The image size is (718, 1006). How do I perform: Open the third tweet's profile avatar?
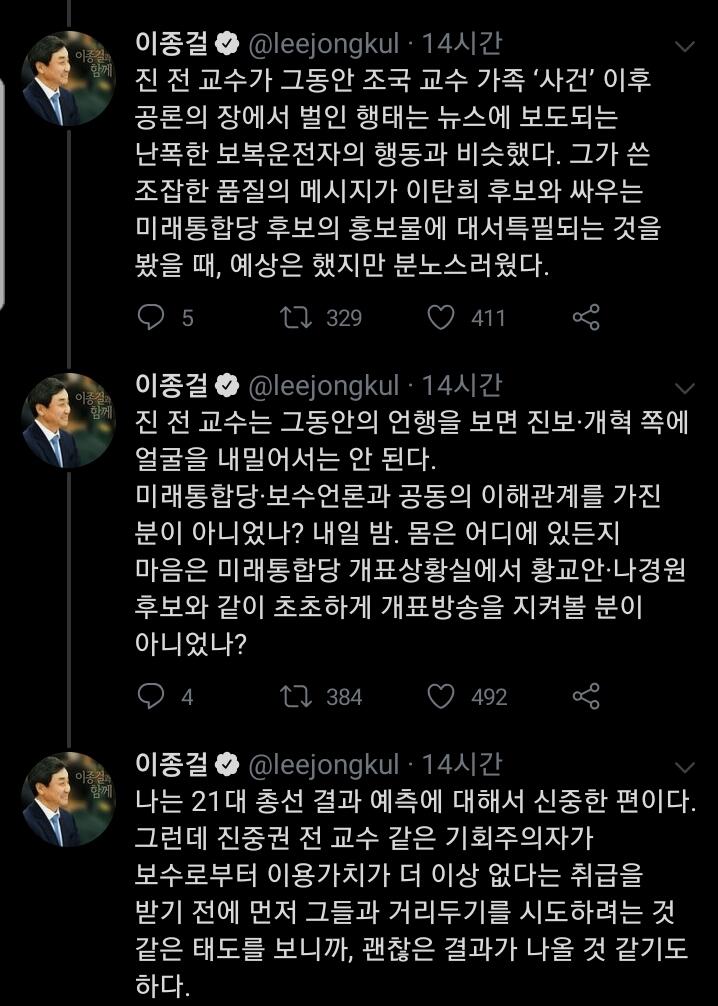point(69,799)
